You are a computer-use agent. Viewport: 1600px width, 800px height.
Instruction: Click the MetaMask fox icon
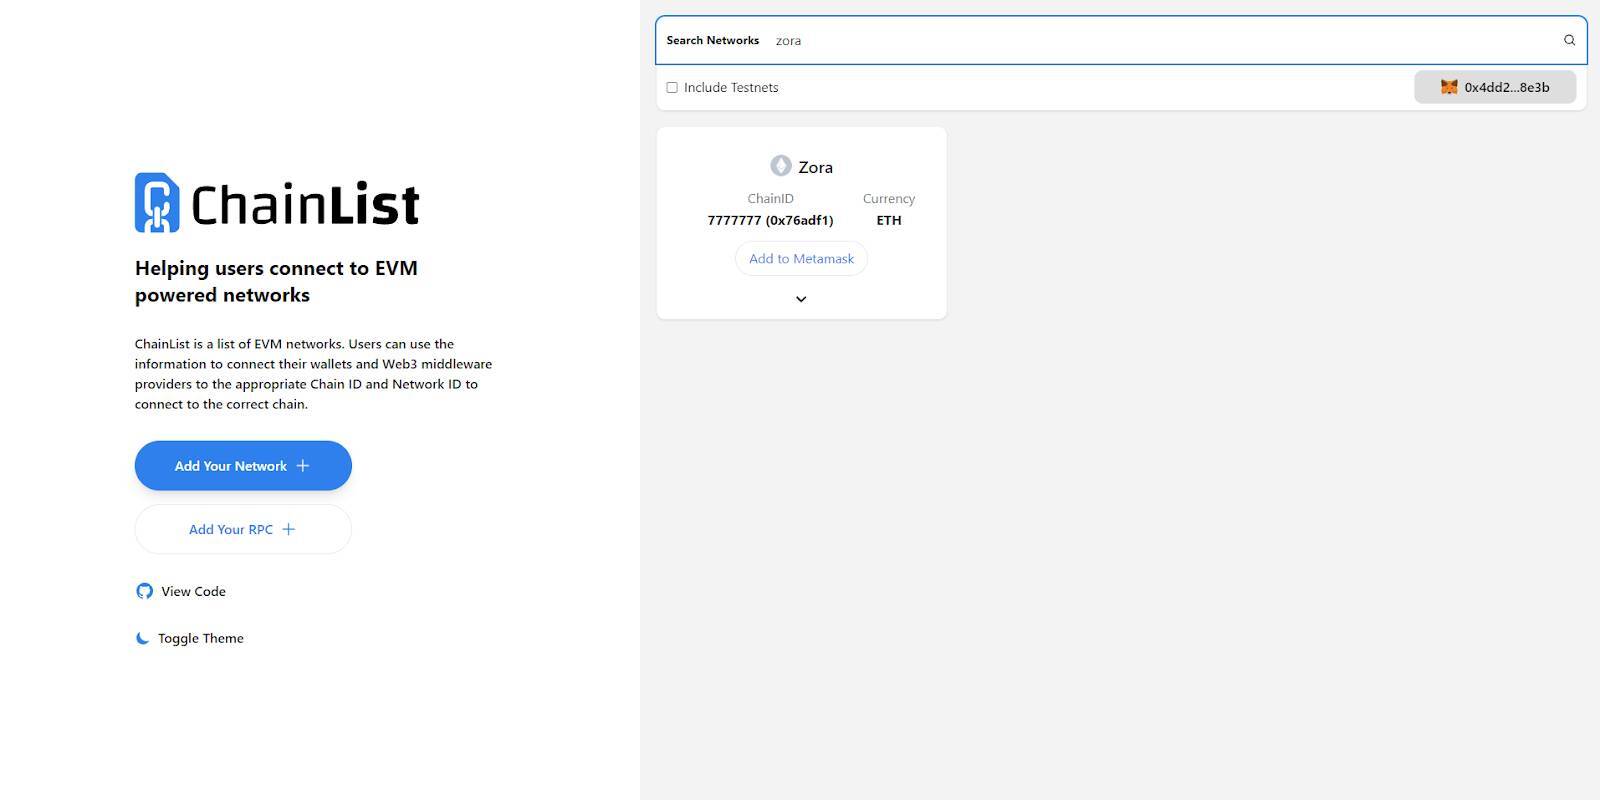pyautogui.click(x=1449, y=87)
